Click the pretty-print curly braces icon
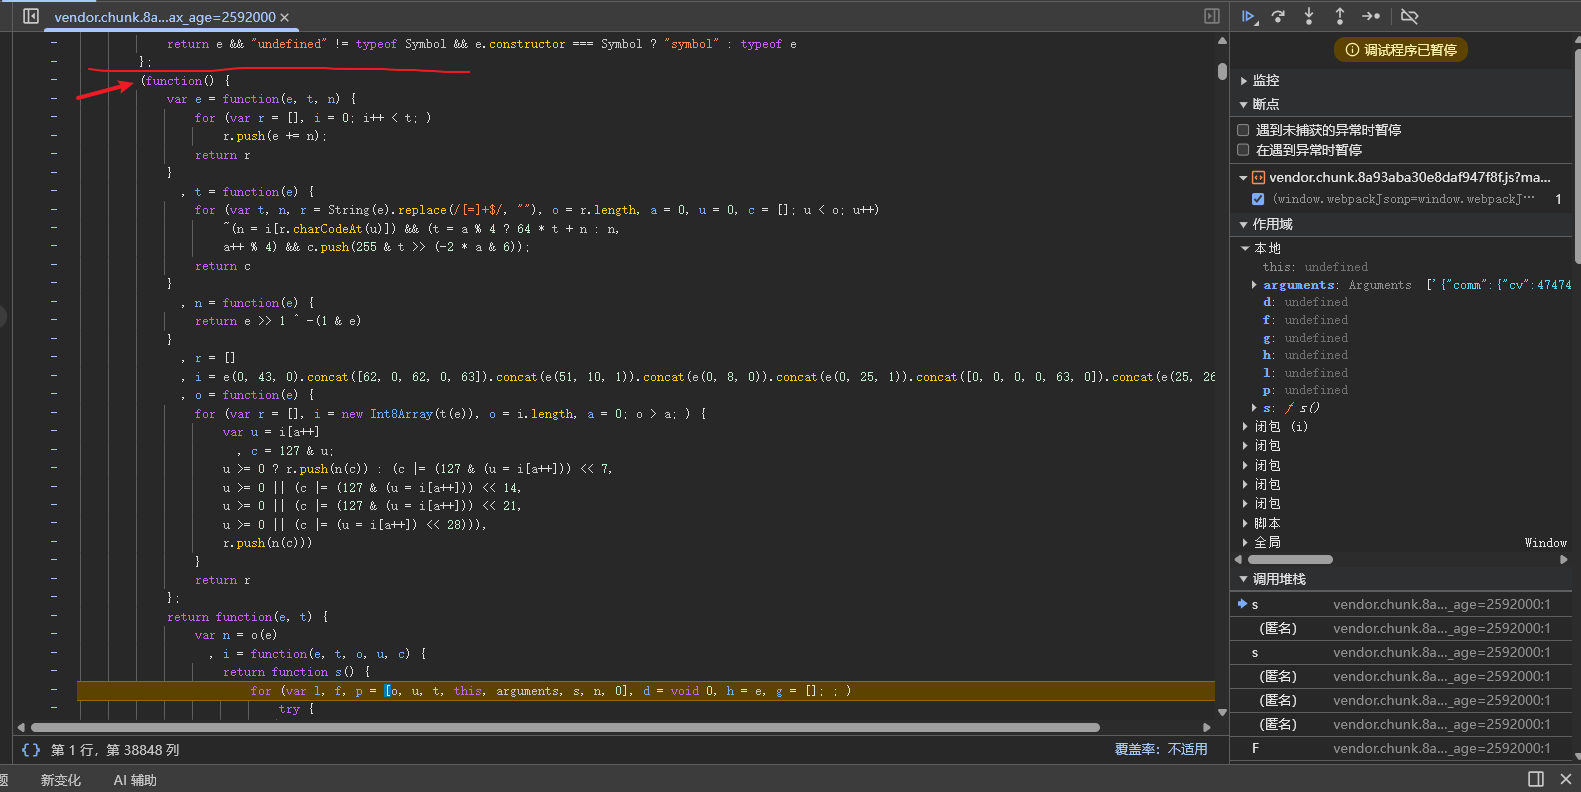The width and height of the screenshot is (1581, 792). (x=31, y=749)
